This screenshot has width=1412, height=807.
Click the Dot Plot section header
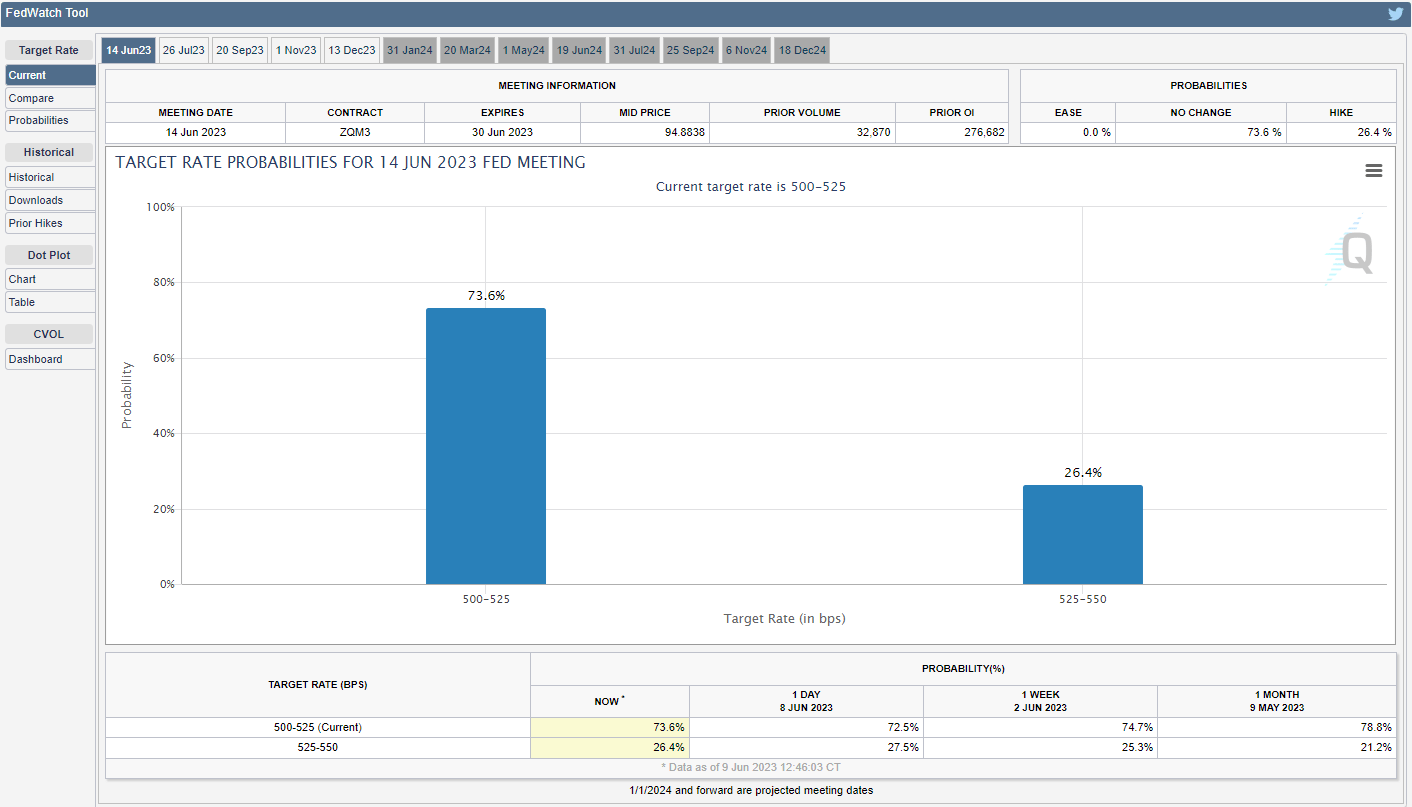coord(49,255)
